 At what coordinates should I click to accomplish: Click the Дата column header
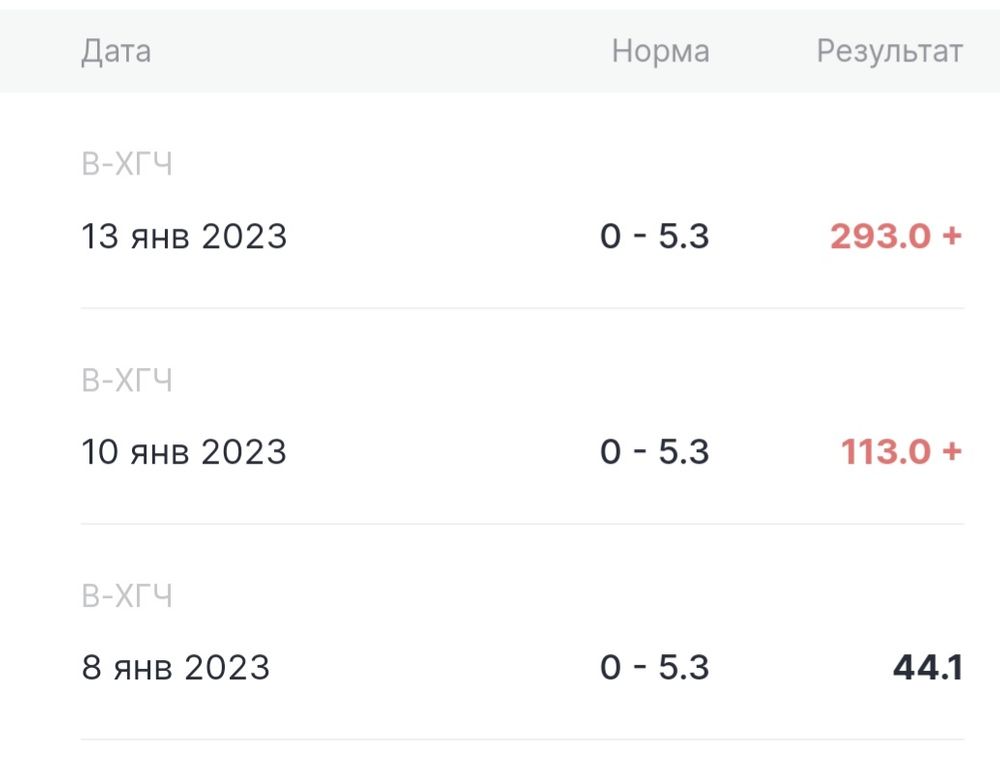(116, 51)
